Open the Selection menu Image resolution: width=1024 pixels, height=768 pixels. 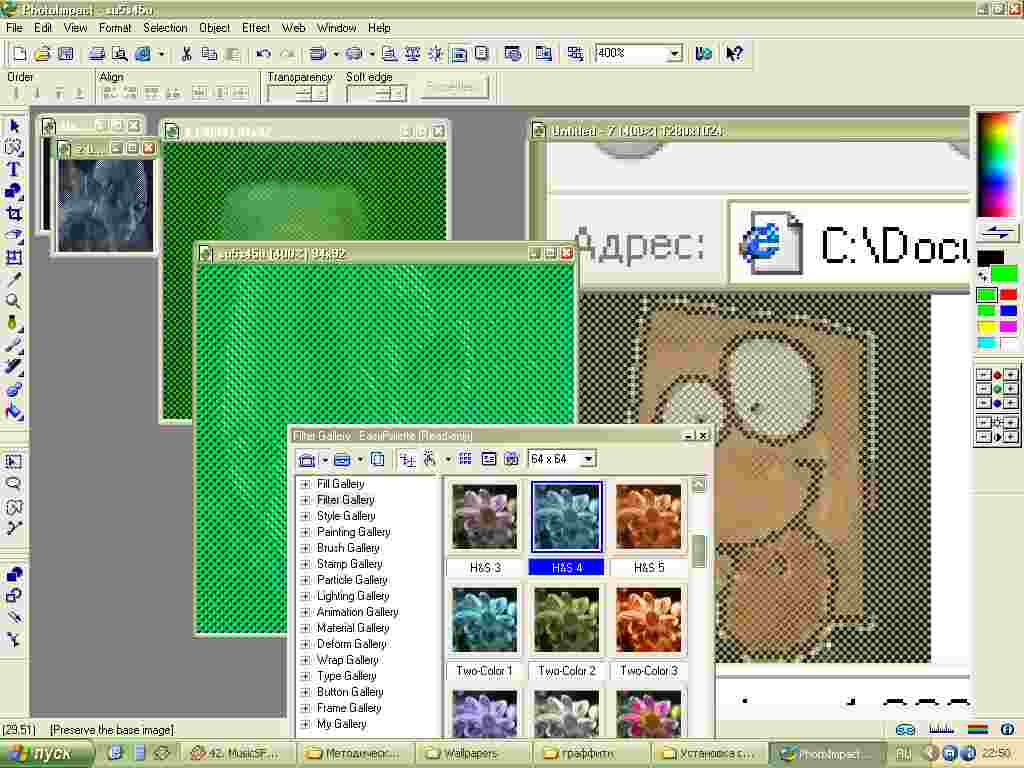point(165,28)
